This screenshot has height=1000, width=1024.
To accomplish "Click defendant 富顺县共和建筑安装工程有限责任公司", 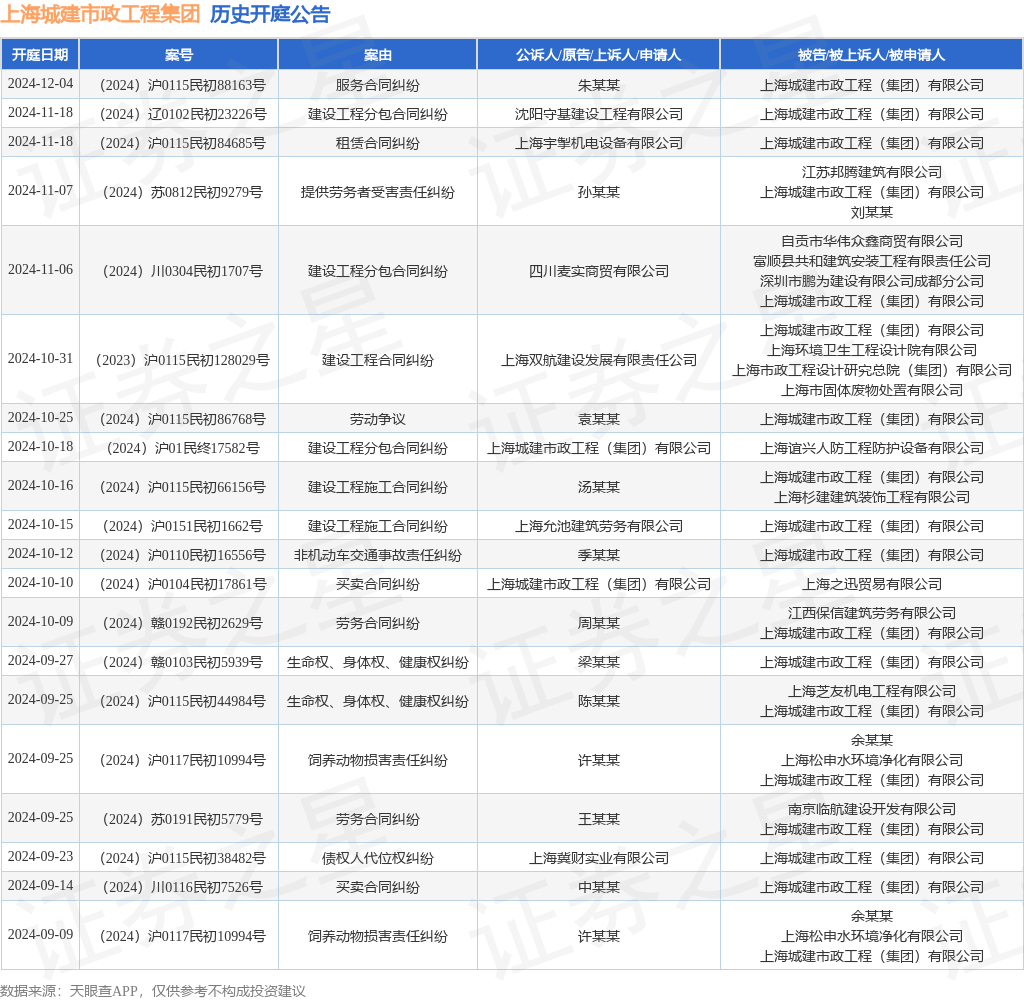I will 871,261.
